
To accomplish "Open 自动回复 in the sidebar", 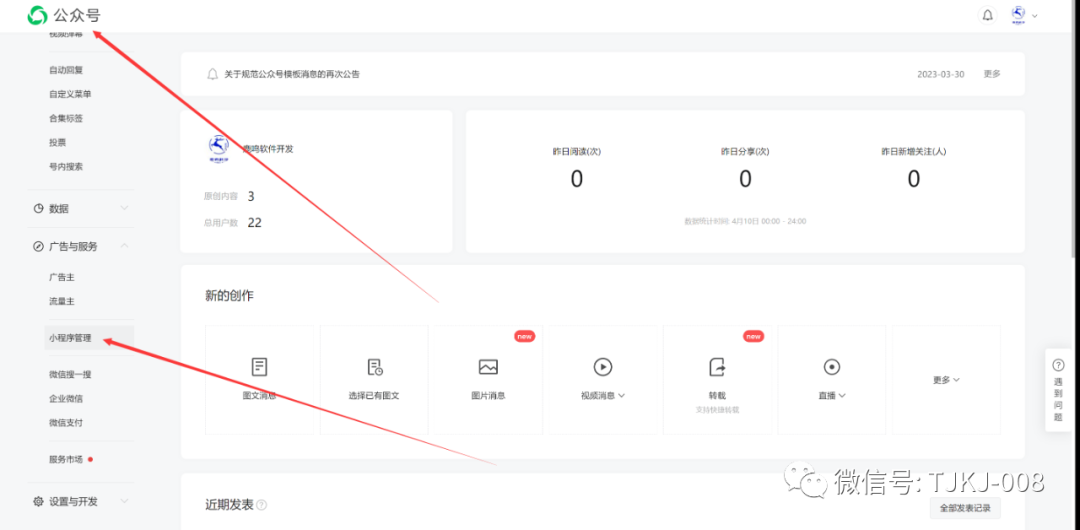I will coord(66,70).
